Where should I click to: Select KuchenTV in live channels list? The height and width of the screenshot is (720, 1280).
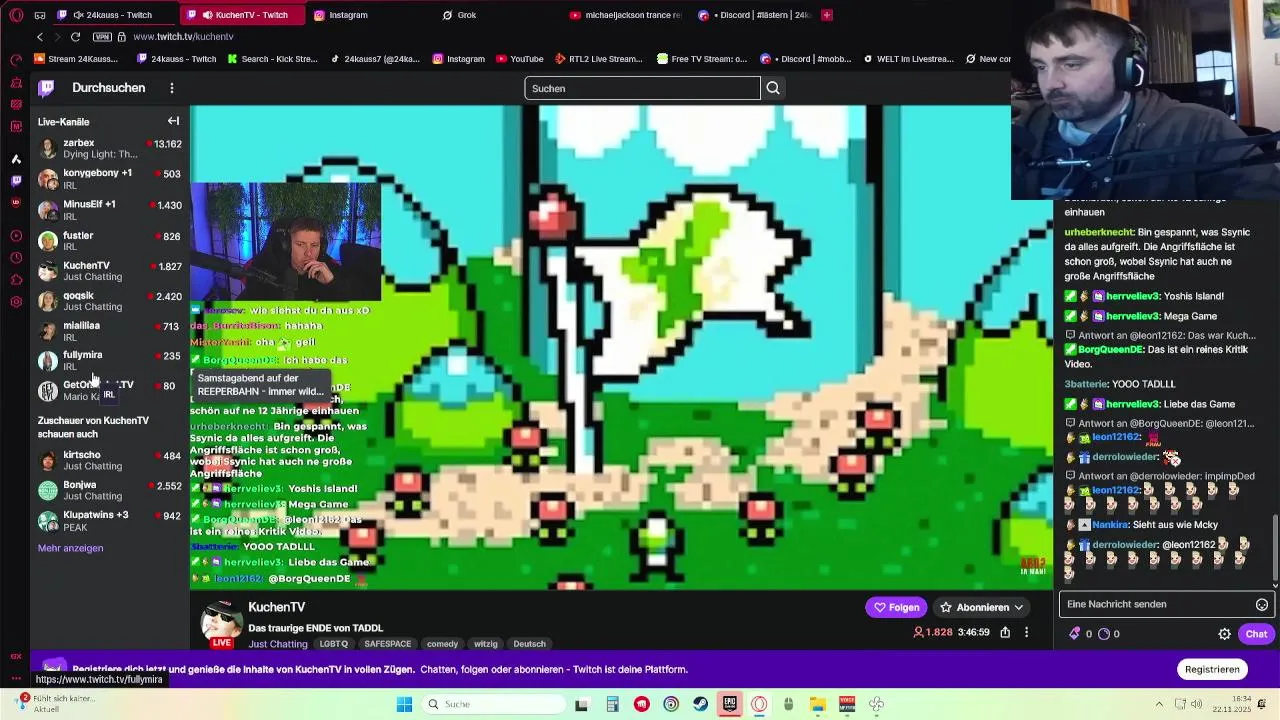[109, 271]
